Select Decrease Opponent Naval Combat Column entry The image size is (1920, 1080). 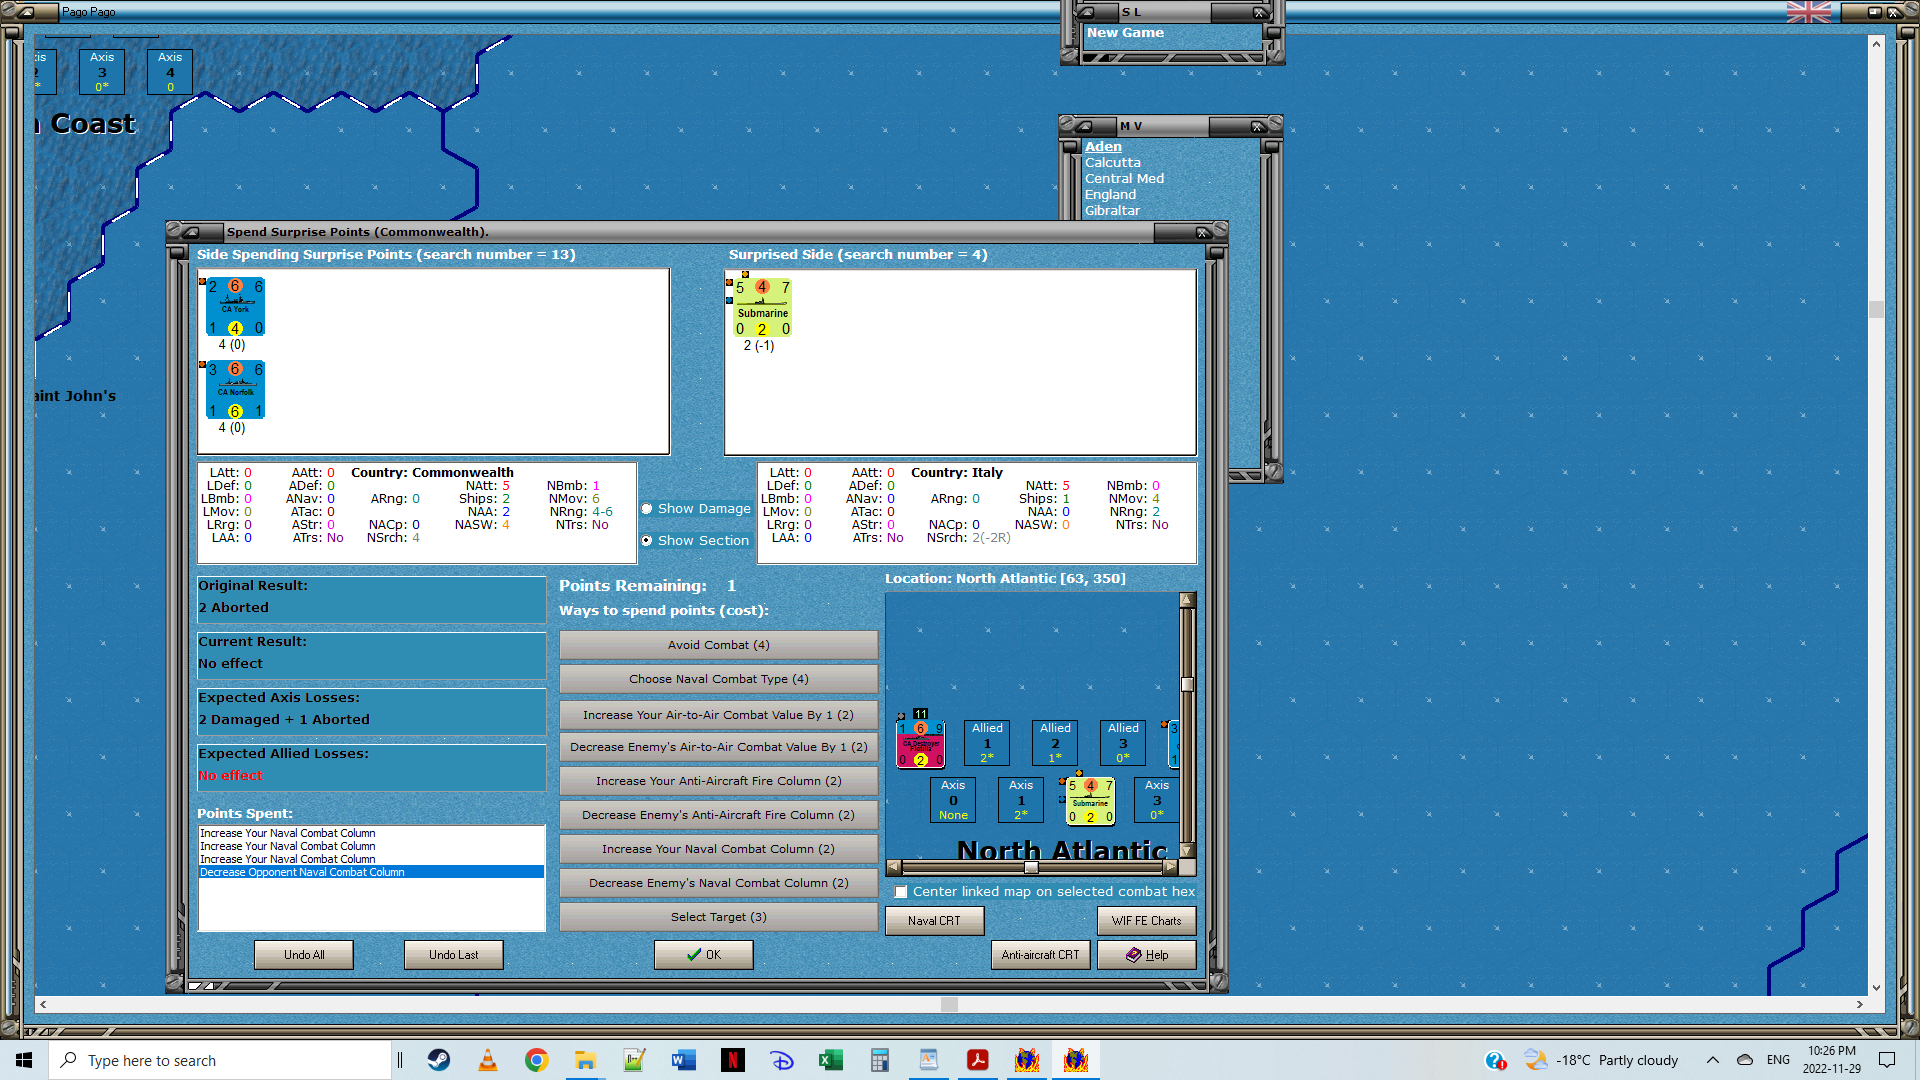pos(302,873)
